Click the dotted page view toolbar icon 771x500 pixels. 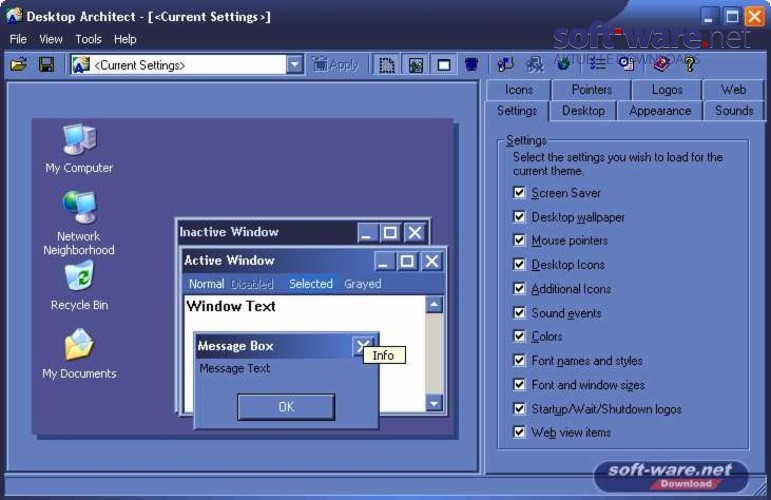coord(387,65)
